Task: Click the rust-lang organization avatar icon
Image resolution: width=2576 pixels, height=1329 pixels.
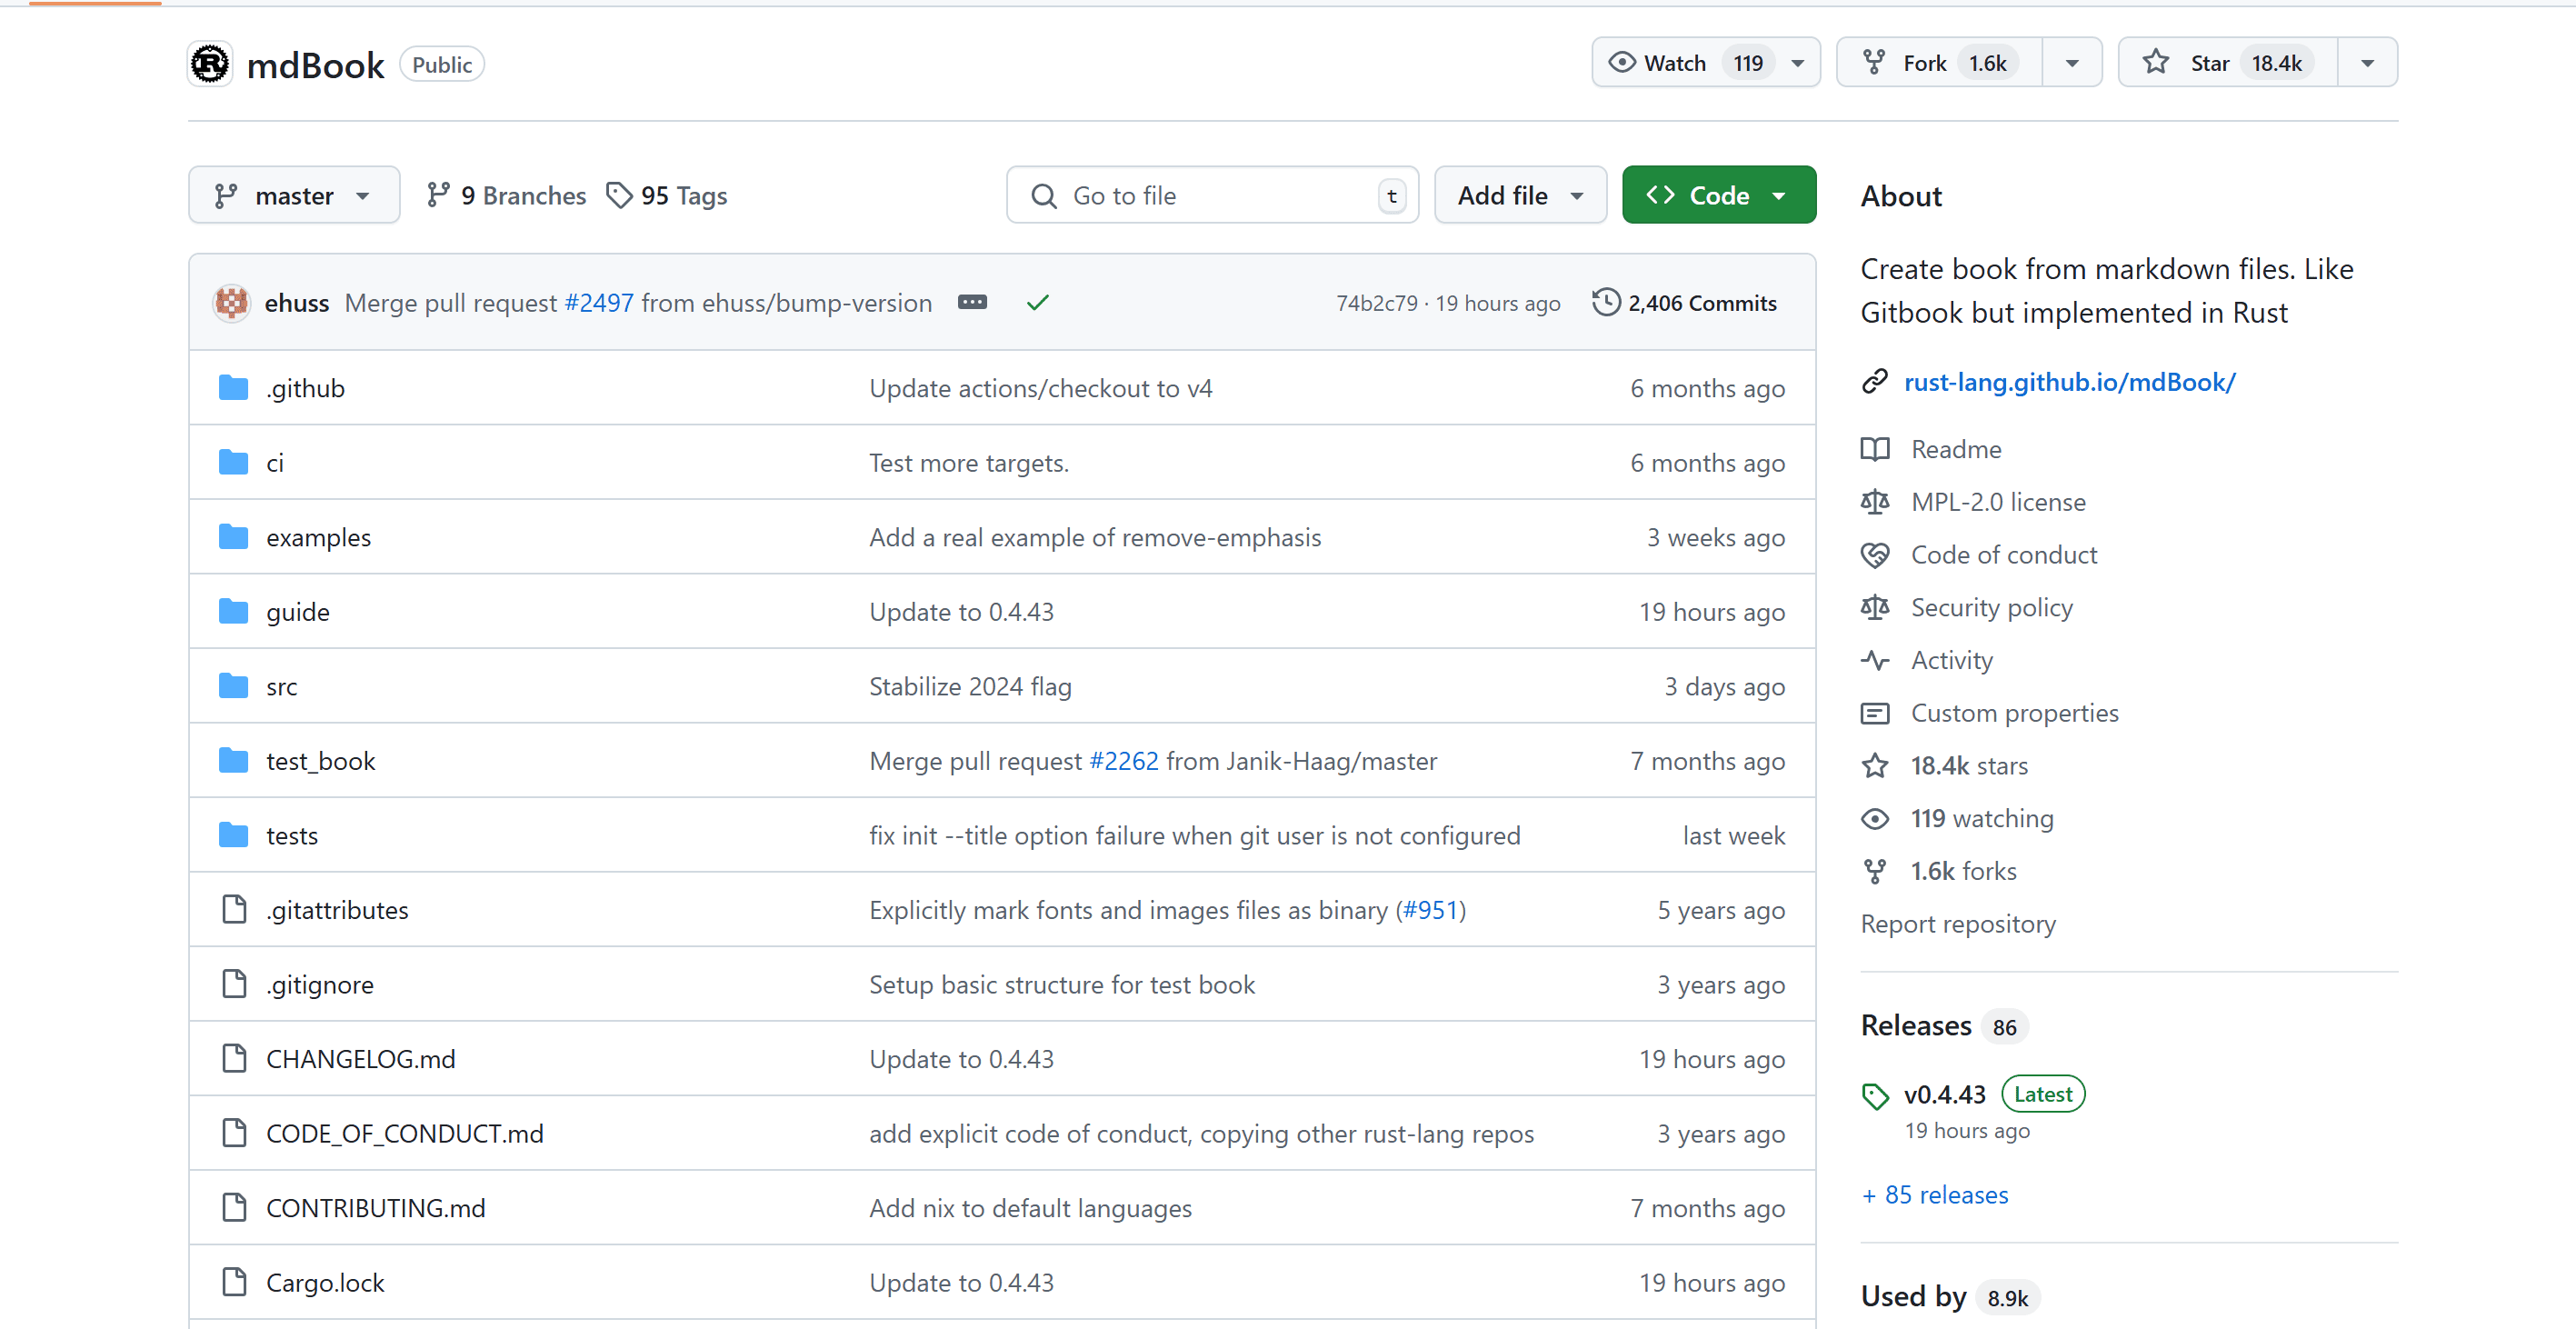Action: [210, 64]
